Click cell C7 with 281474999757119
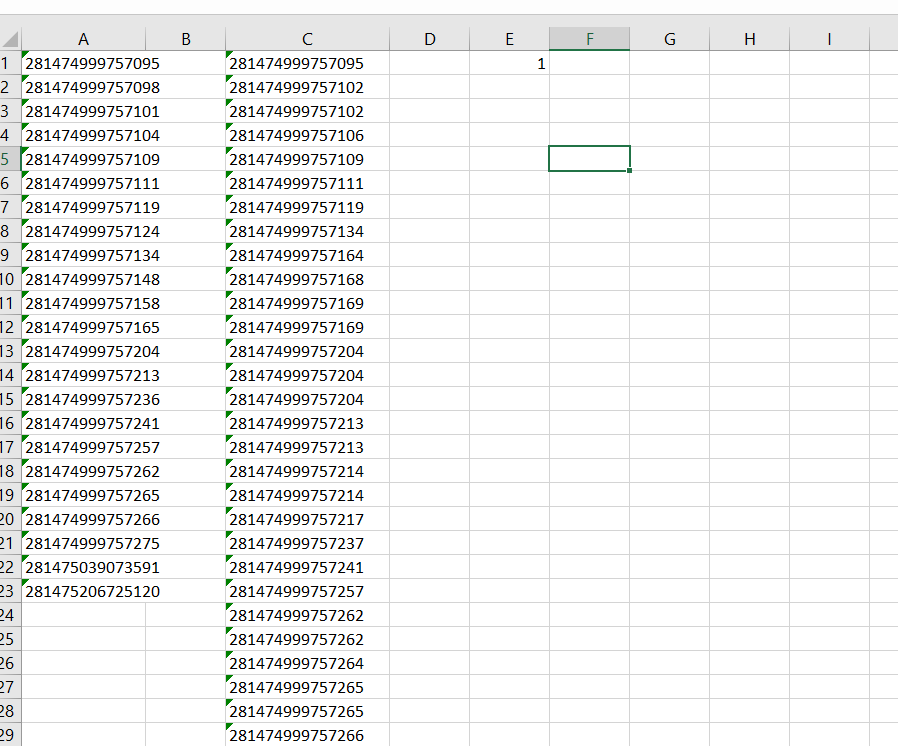898x746 pixels. pyautogui.click(x=308, y=207)
